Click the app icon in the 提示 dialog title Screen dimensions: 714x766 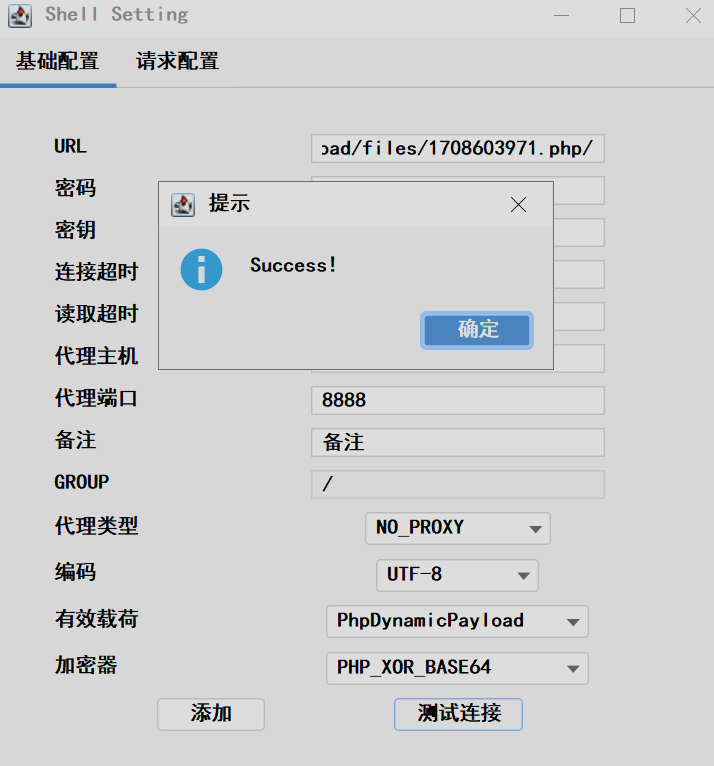[x=183, y=205]
